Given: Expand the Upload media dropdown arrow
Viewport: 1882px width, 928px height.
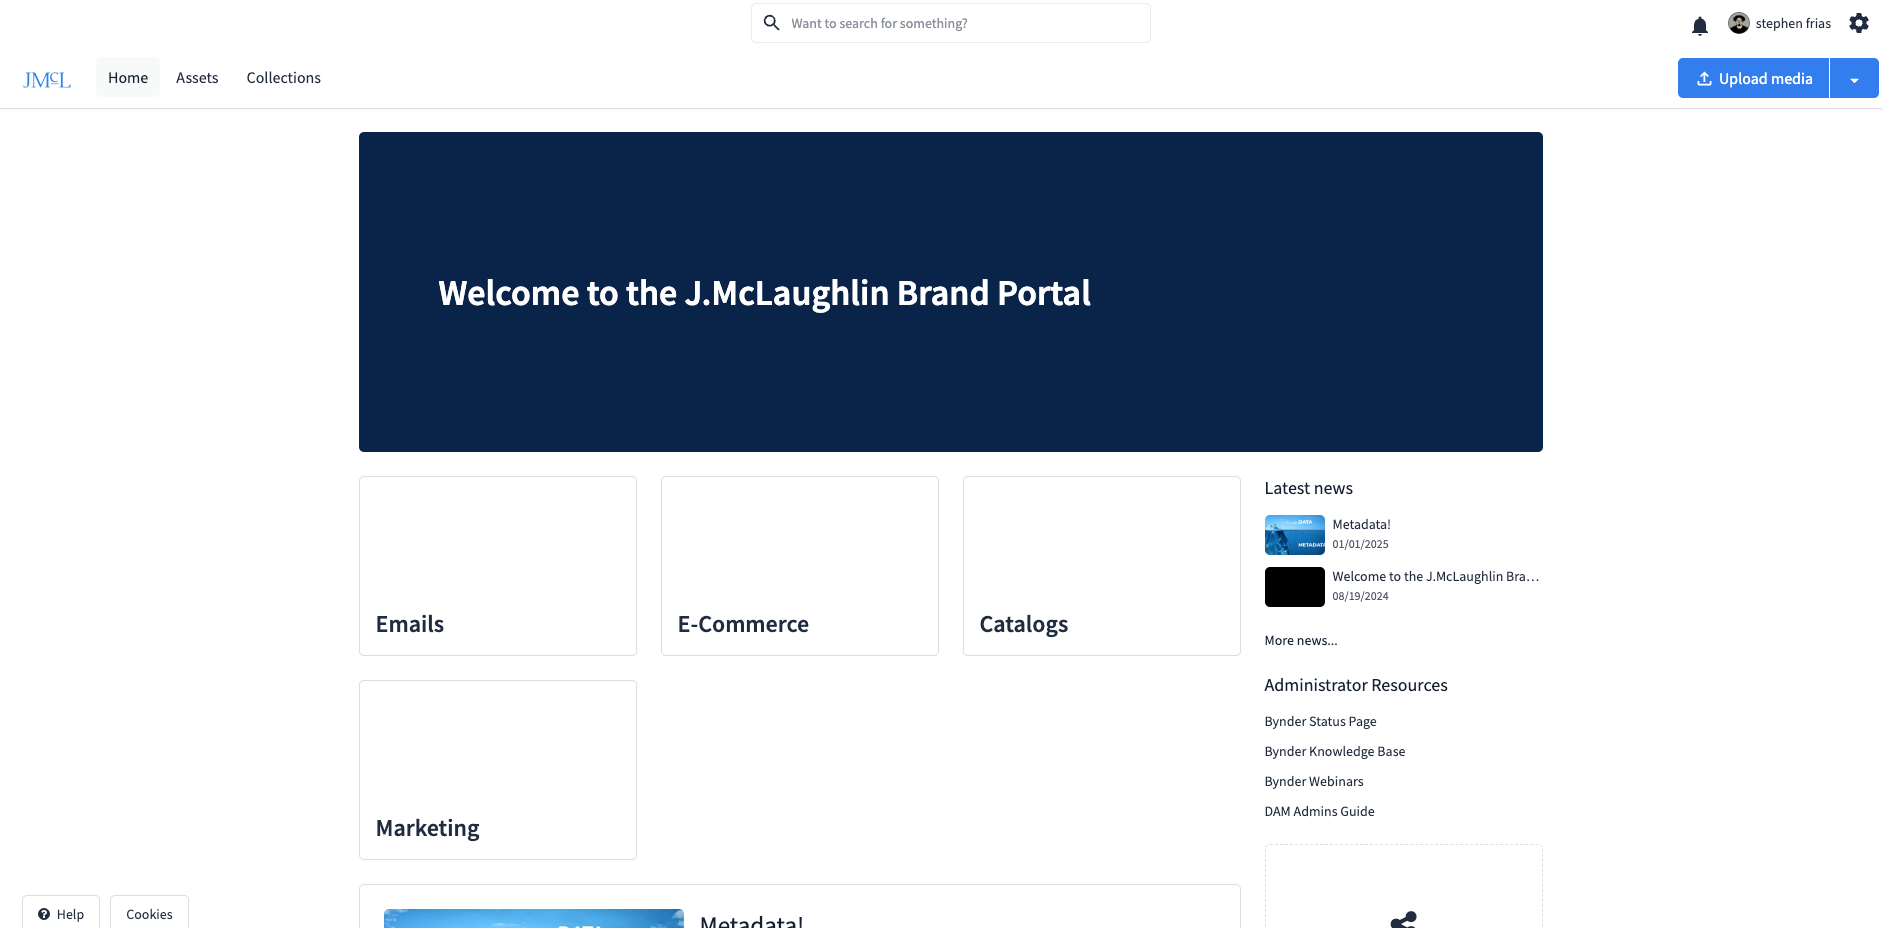Looking at the screenshot, I should pos(1854,79).
